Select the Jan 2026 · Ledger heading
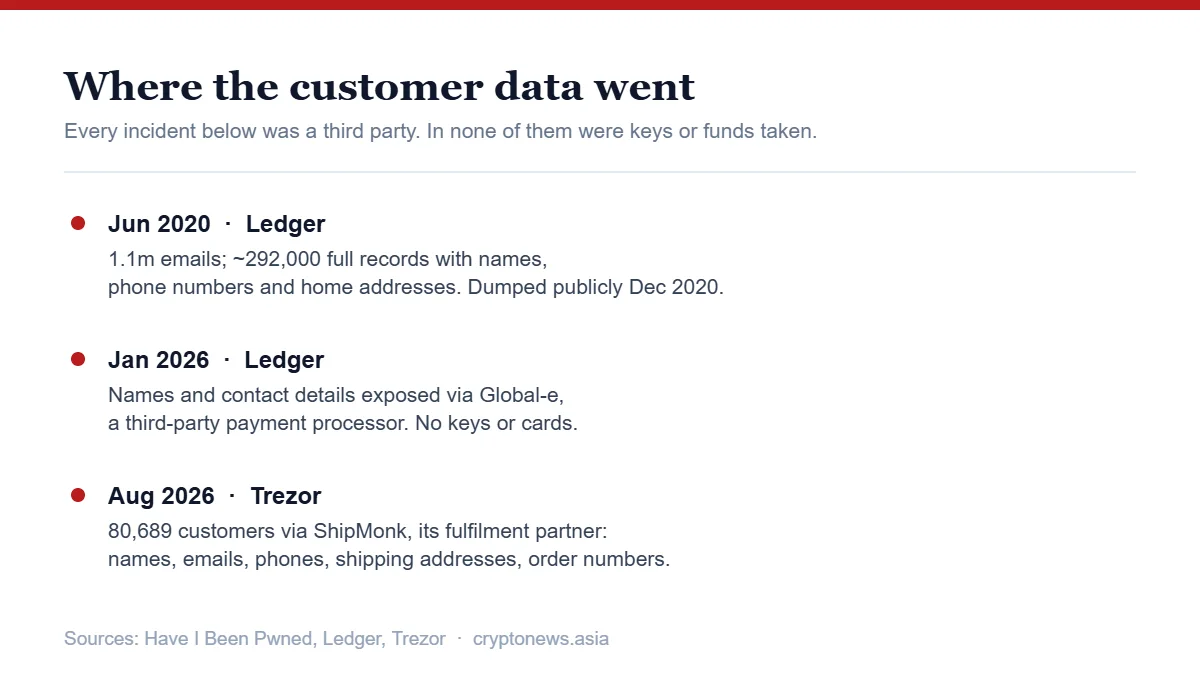 [x=216, y=360]
